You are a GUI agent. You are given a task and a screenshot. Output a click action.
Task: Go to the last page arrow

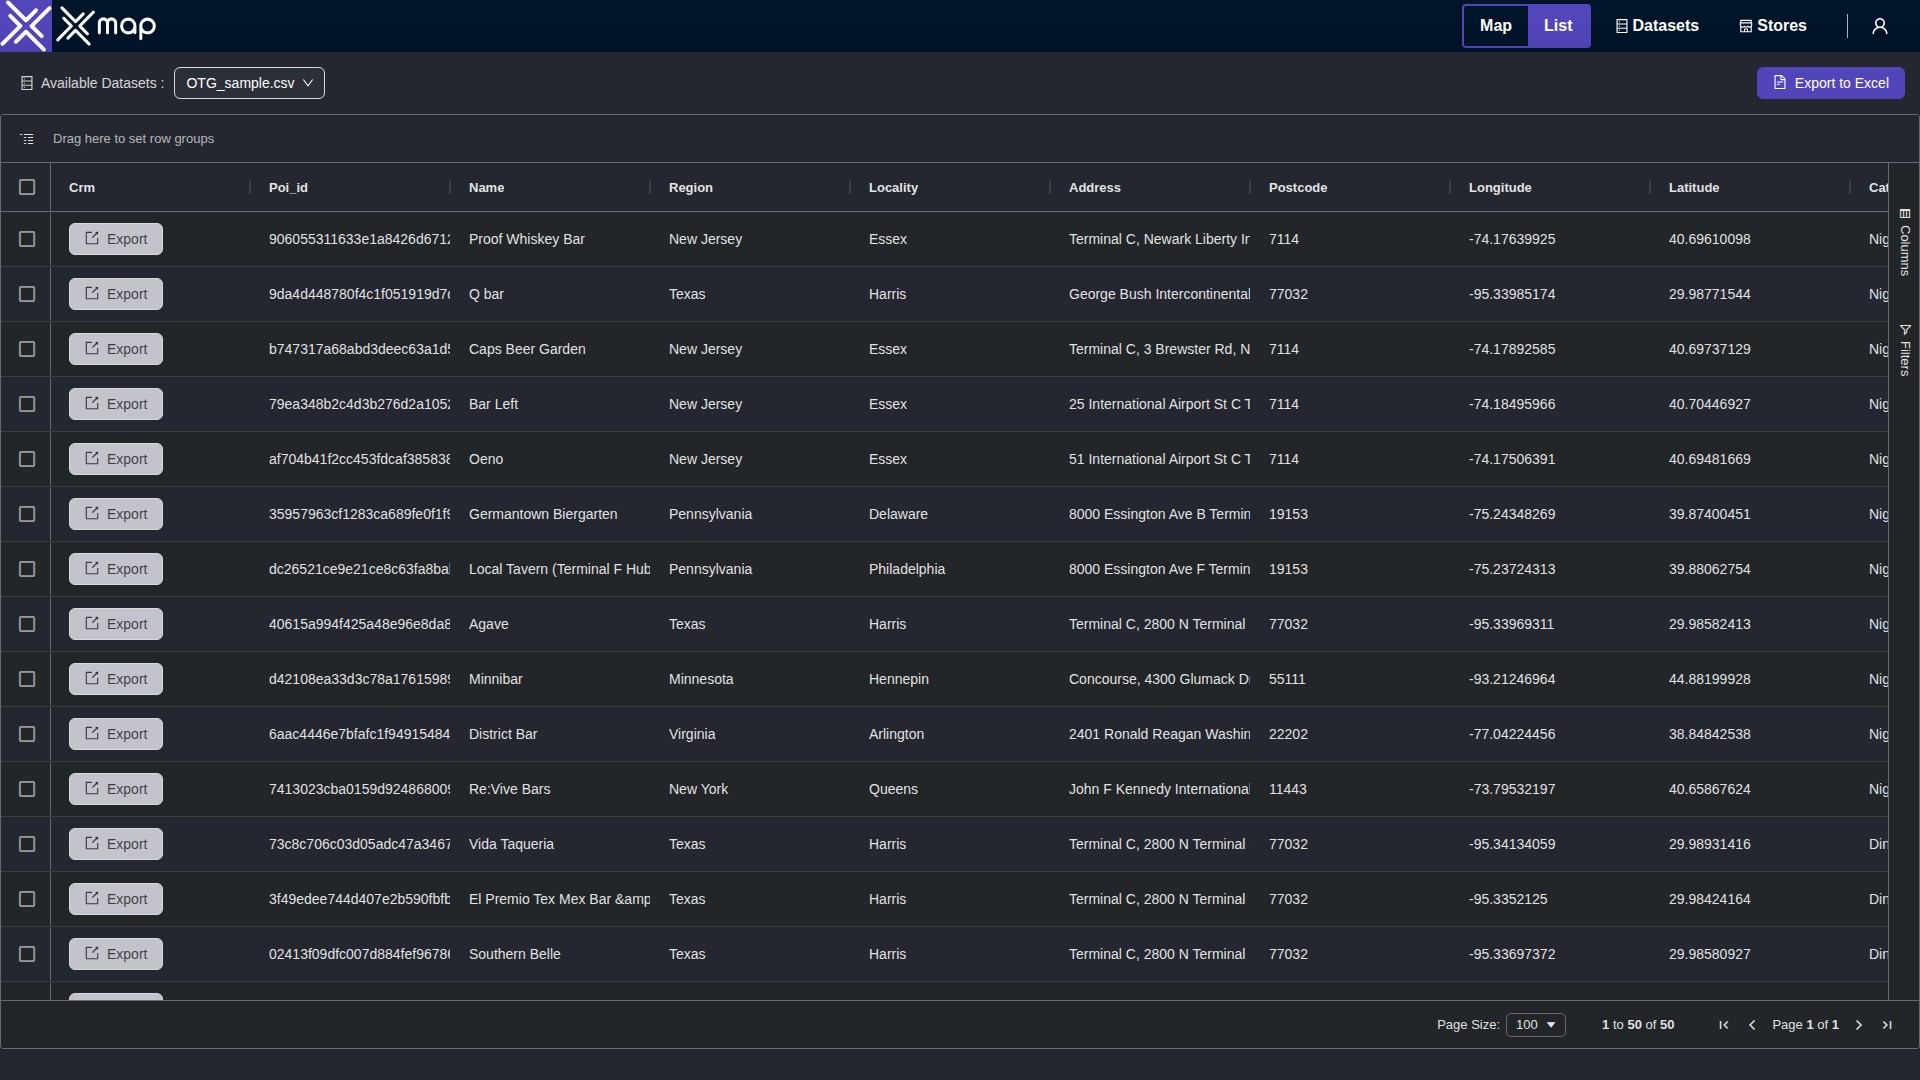click(x=1887, y=1025)
